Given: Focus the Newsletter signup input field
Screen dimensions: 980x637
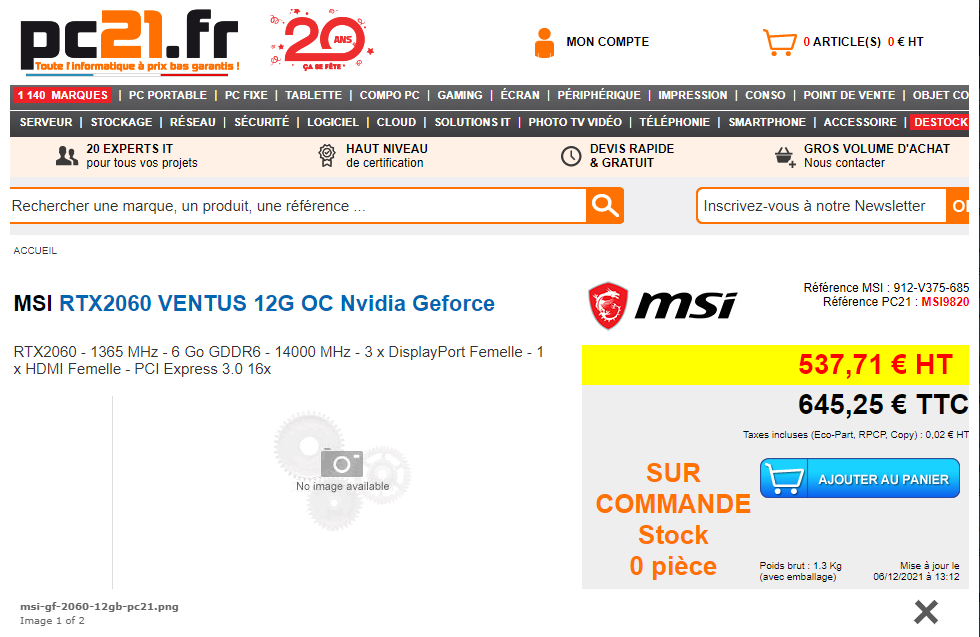Looking at the screenshot, I should click(821, 206).
